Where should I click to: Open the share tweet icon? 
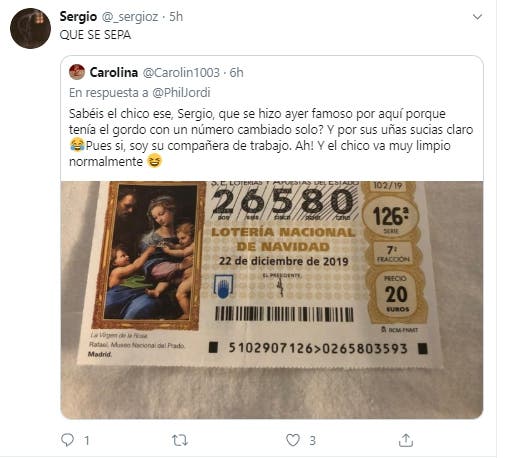click(x=406, y=440)
